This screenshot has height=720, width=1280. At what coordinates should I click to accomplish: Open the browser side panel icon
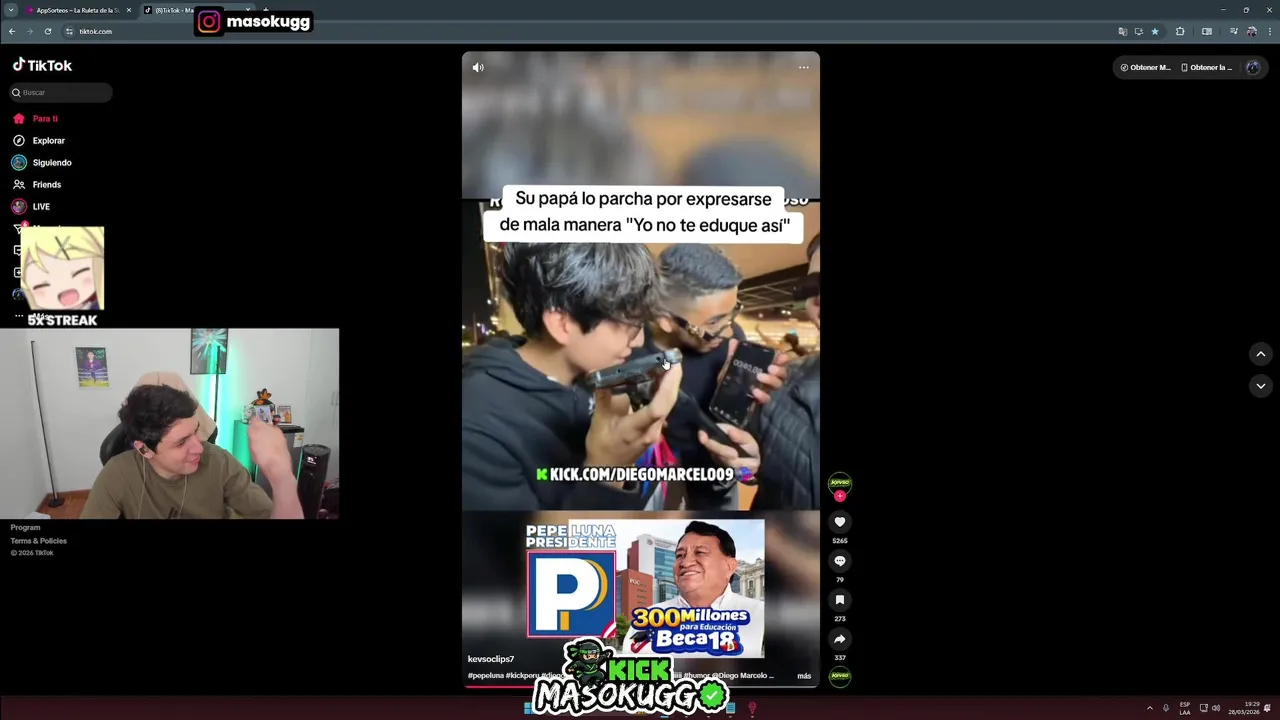(1207, 31)
